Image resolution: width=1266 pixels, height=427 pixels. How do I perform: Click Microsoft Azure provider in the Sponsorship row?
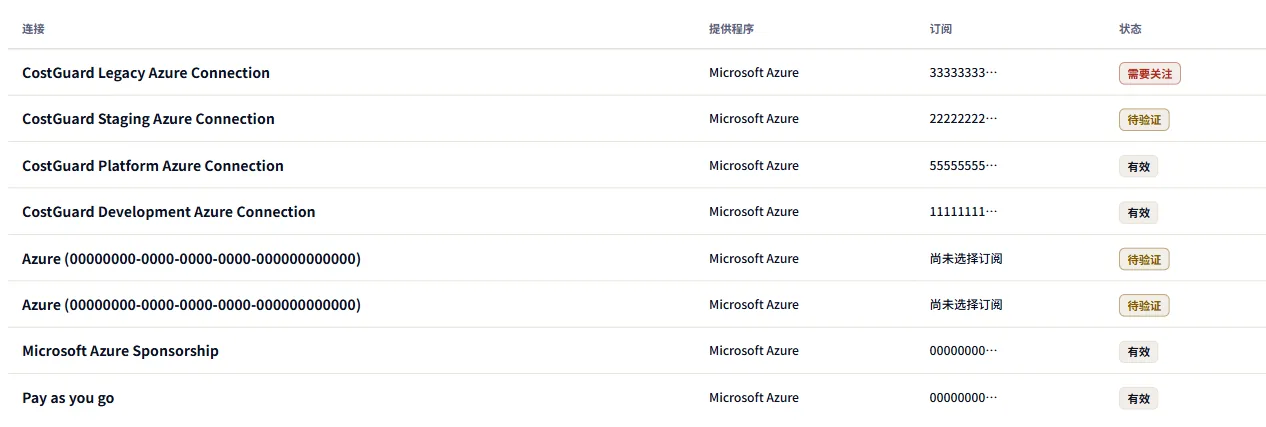click(754, 351)
